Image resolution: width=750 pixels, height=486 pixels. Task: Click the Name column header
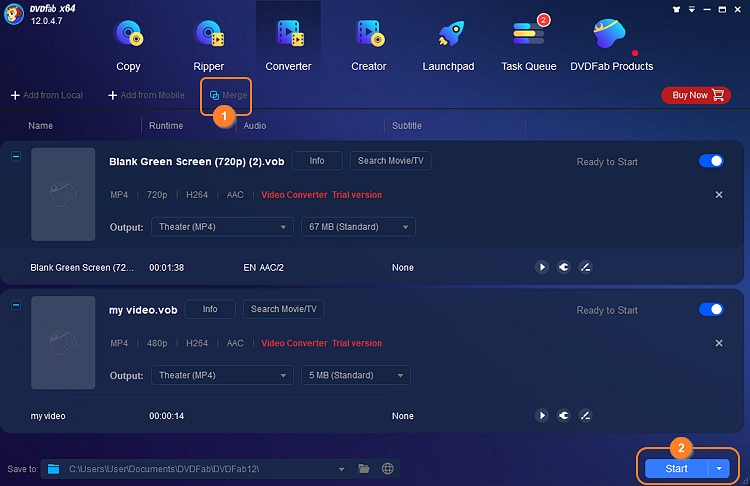[x=41, y=126]
